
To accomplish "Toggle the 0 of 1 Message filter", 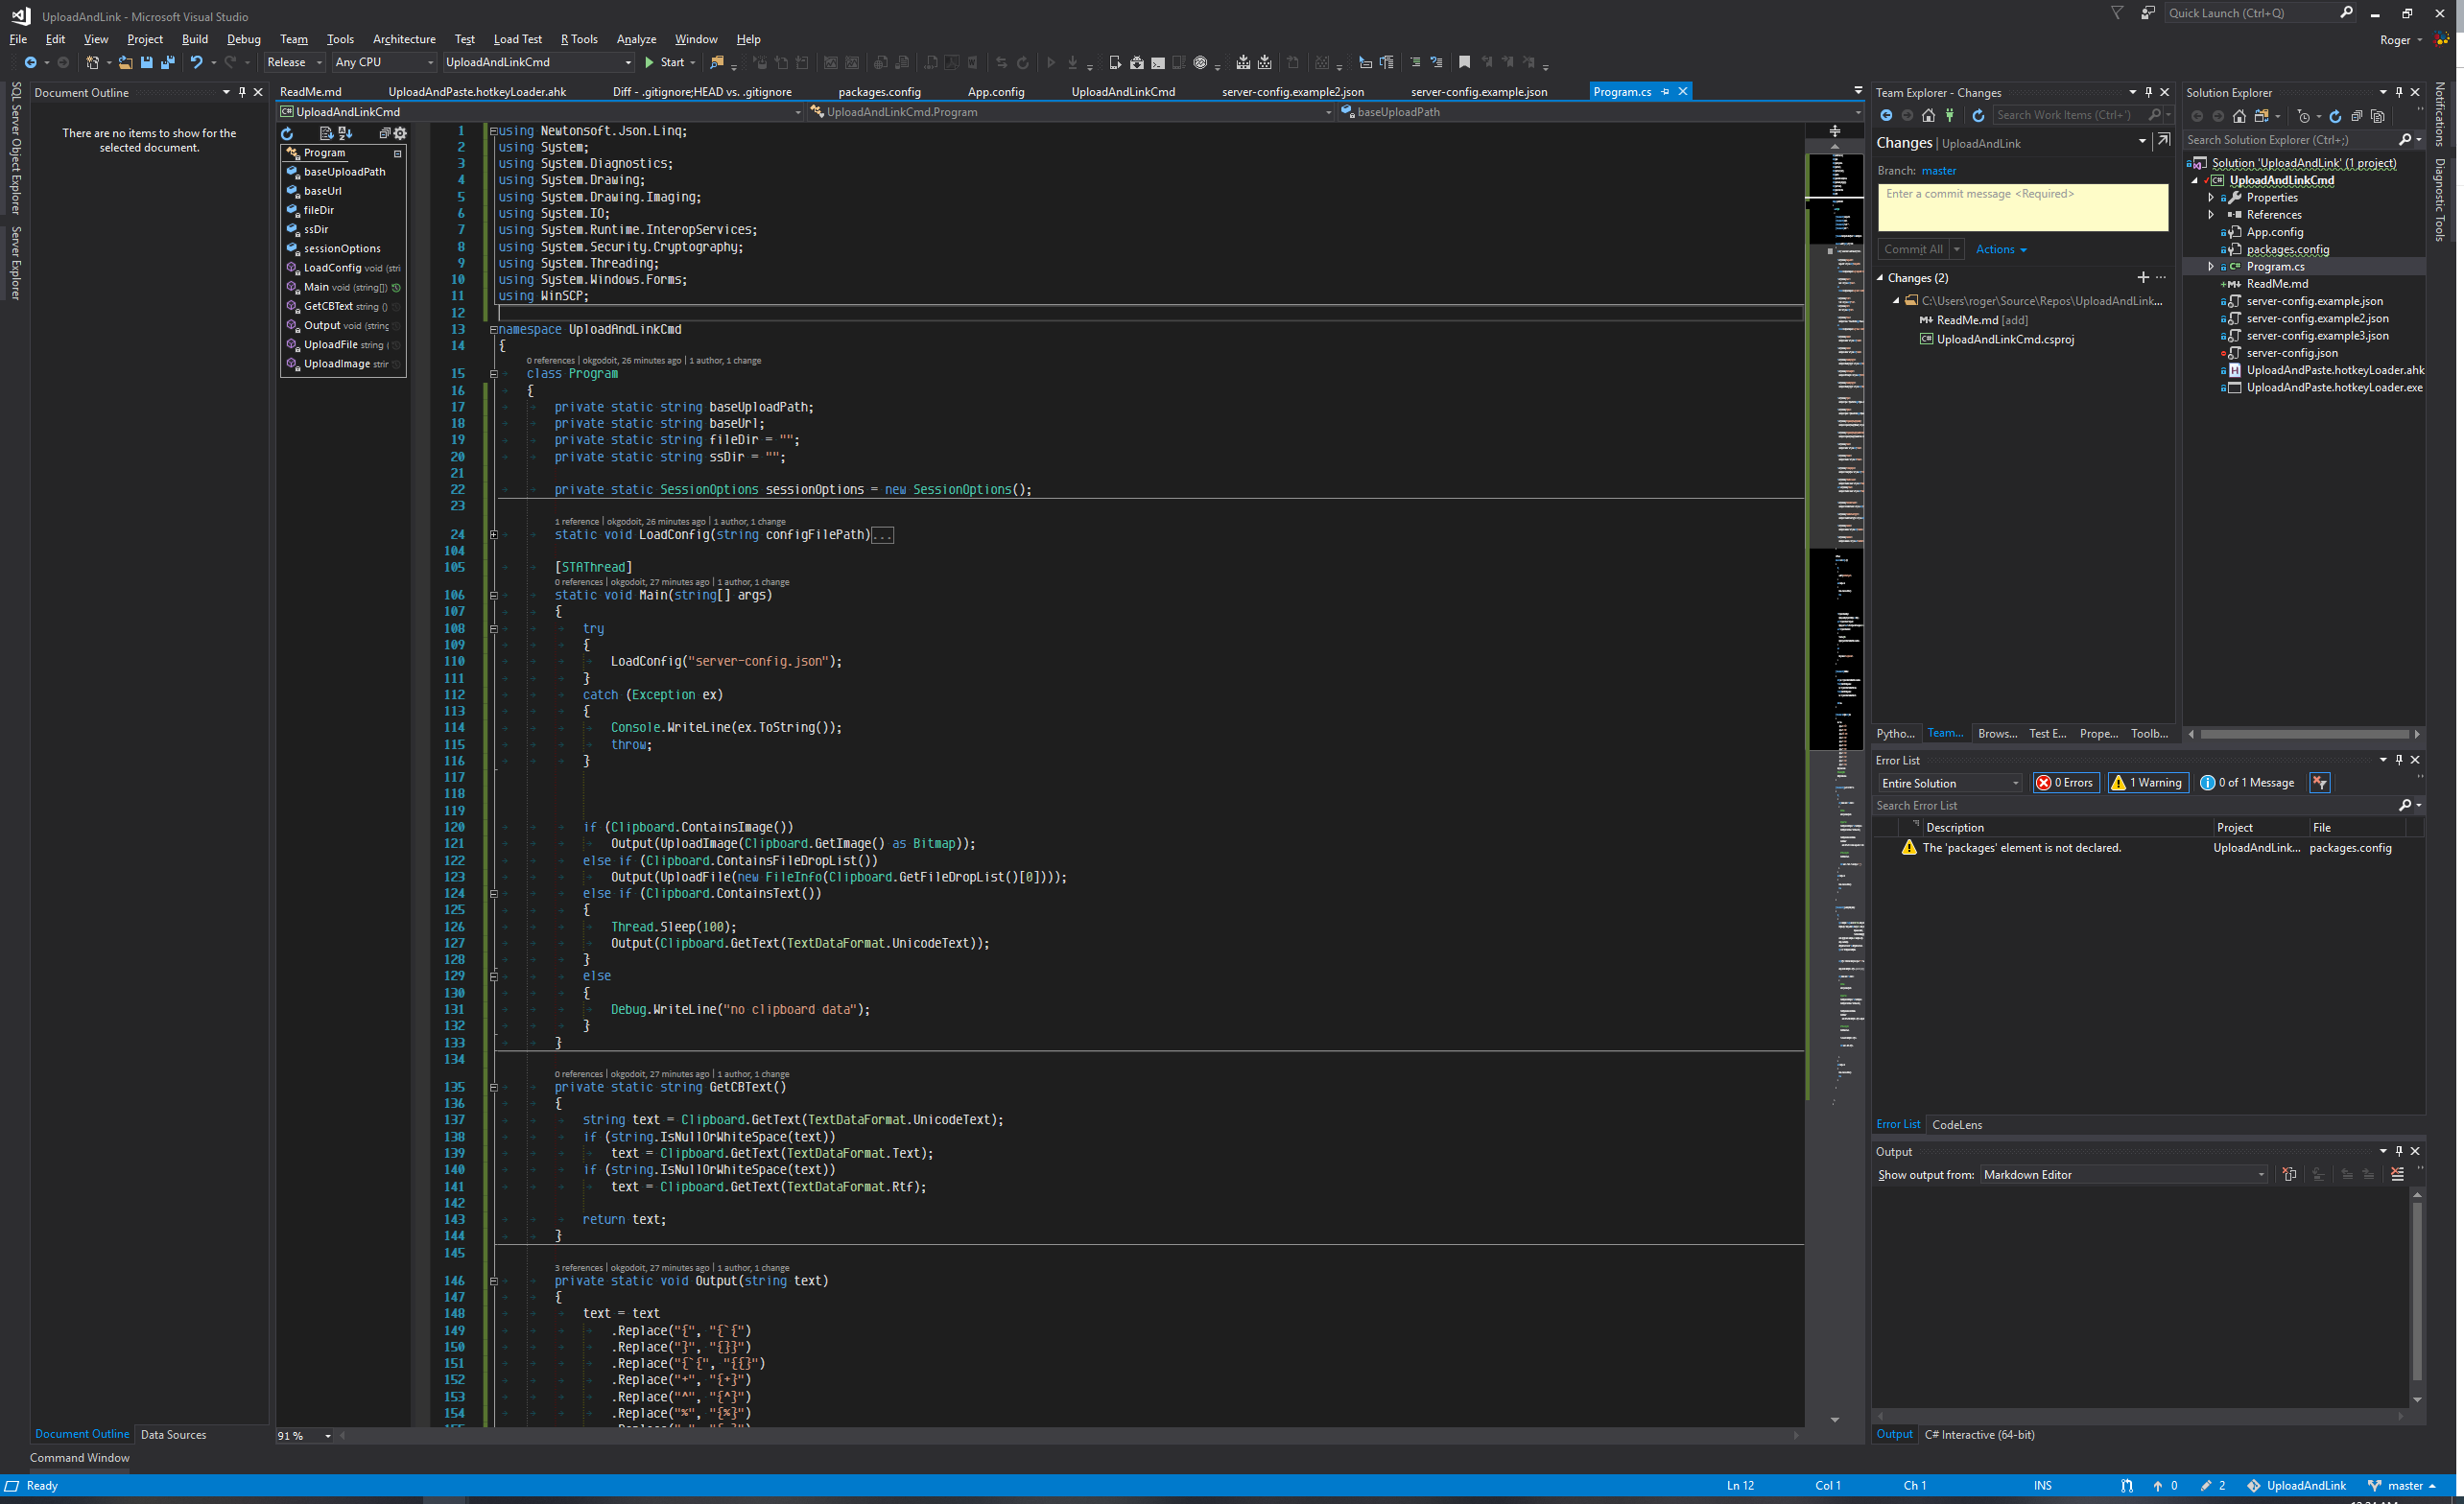I will coord(2247,783).
